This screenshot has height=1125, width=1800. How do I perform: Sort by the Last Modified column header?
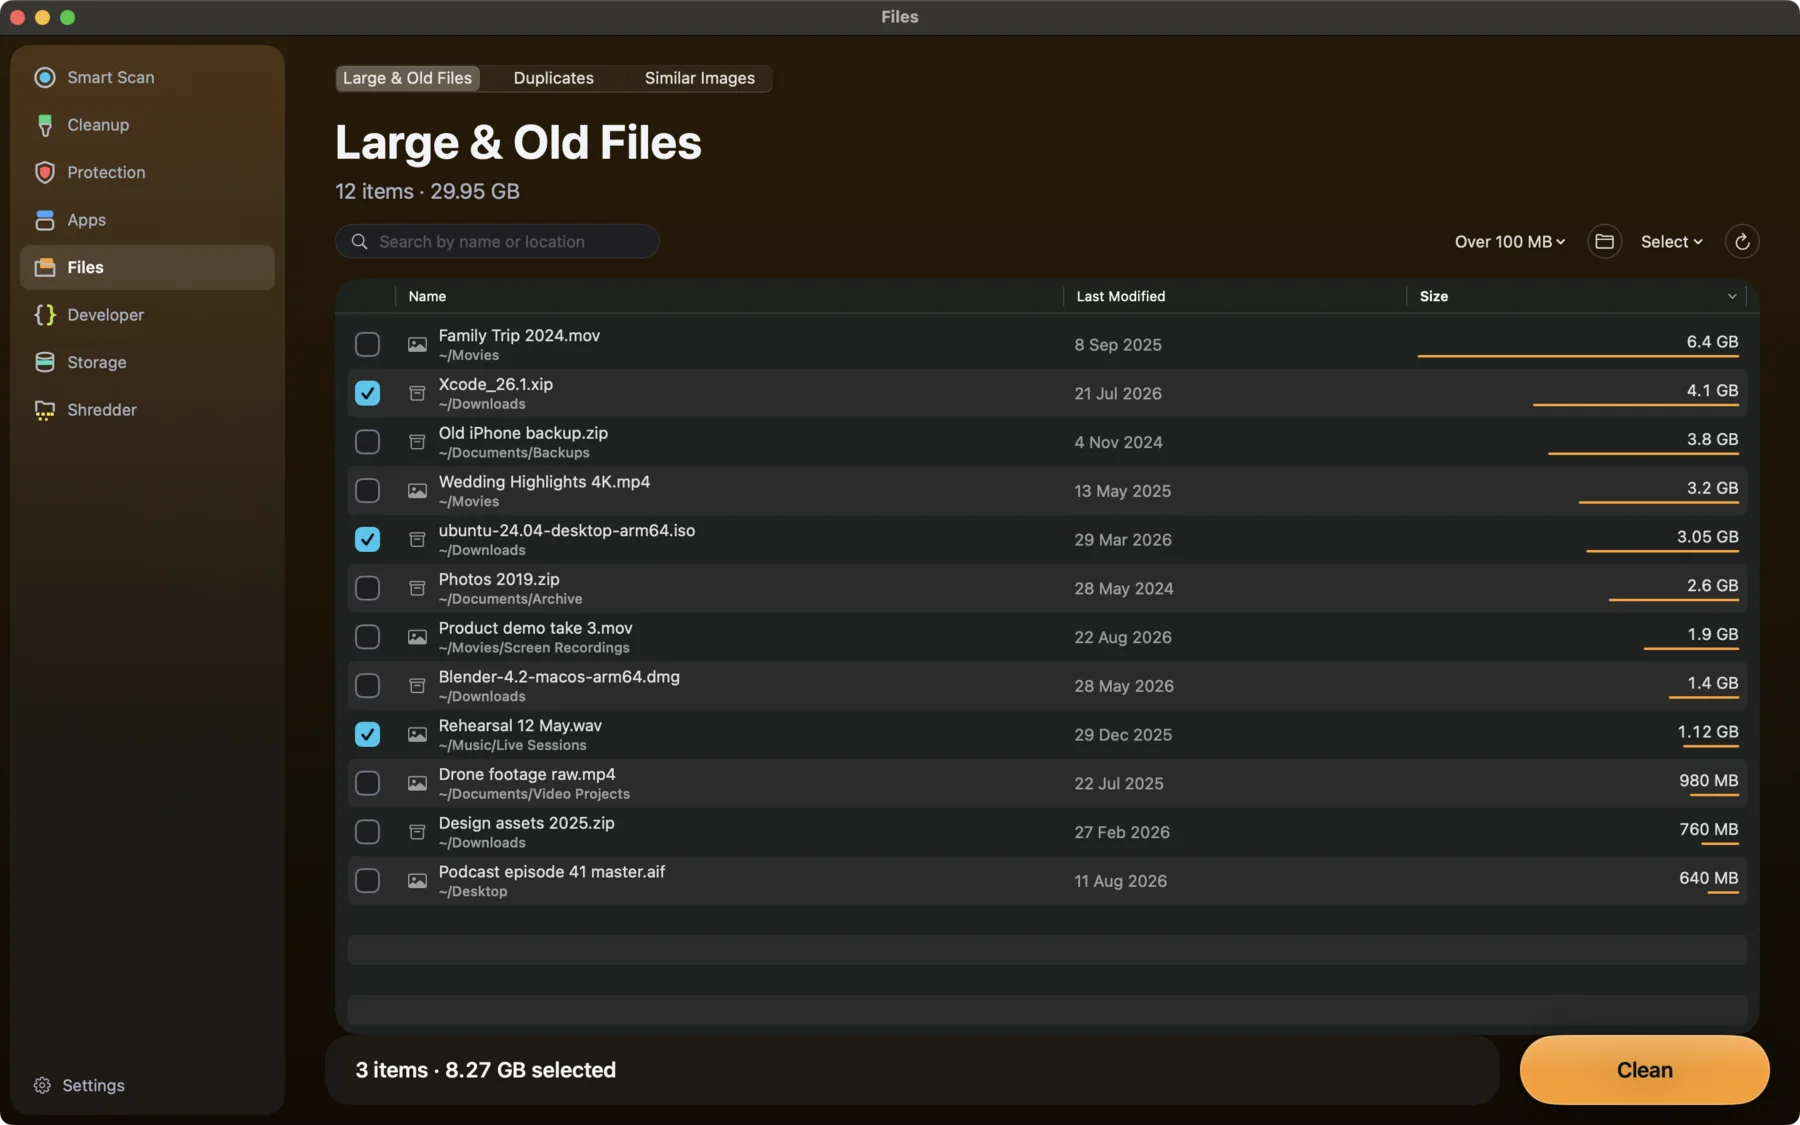(1120, 296)
